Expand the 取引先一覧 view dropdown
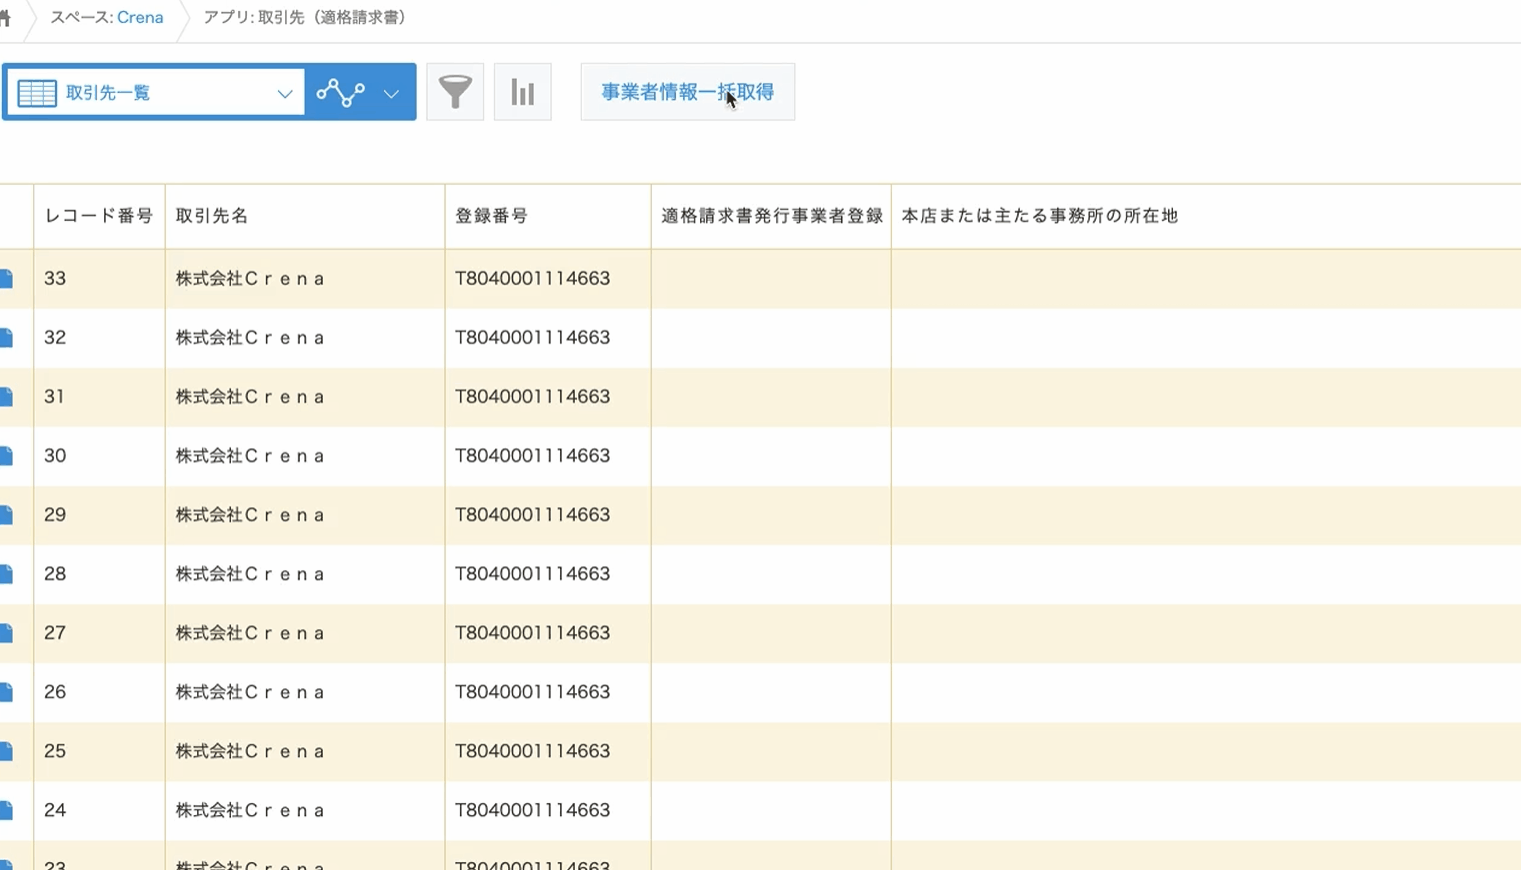 (284, 93)
